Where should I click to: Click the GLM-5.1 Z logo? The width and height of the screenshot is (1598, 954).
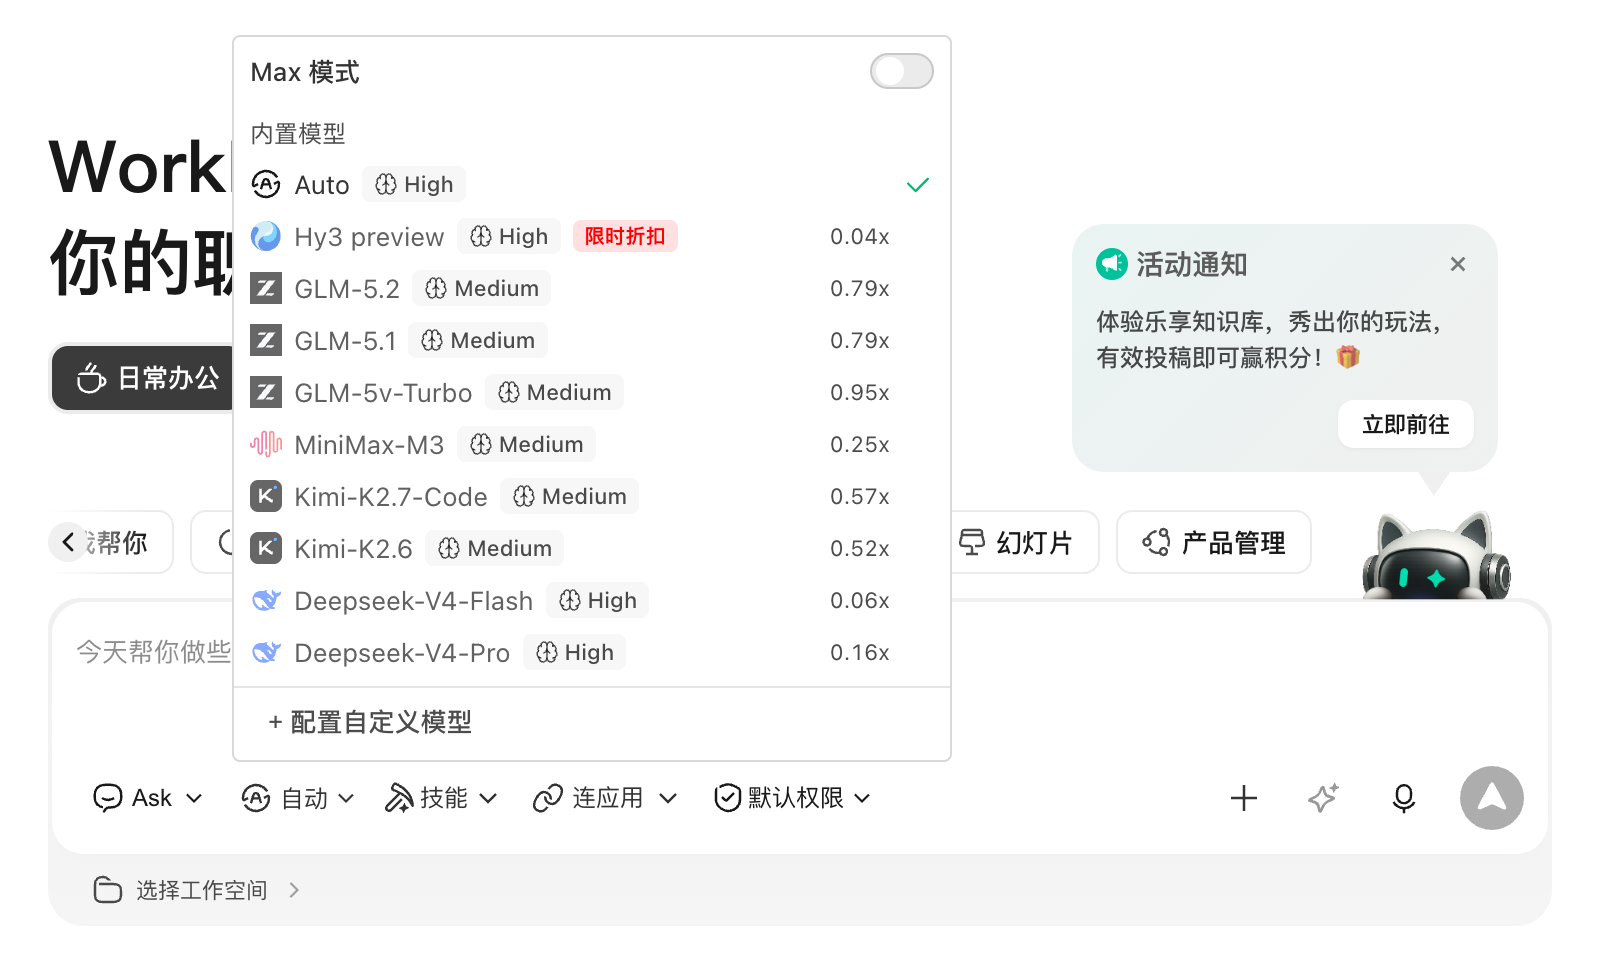(x=266, y=341)
